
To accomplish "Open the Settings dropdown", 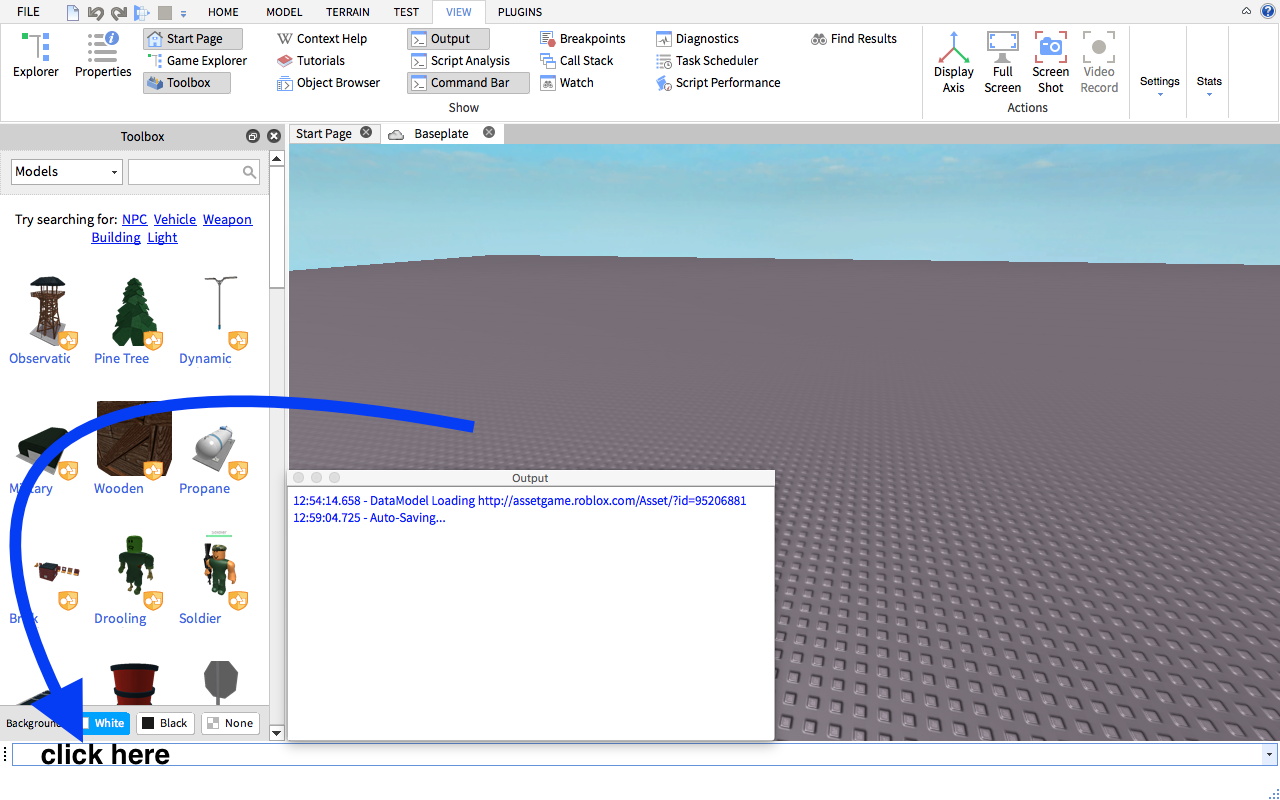I will click(x=1160, y=86).
